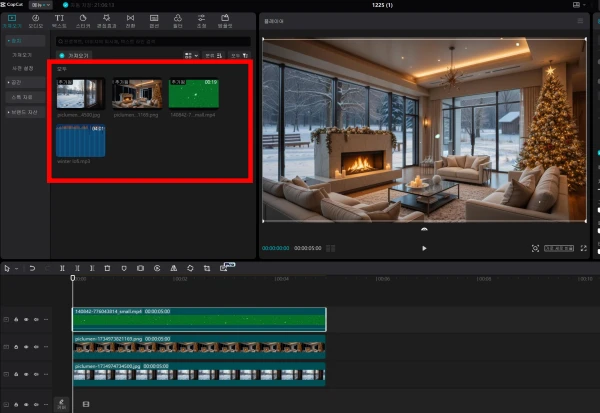Select the snowy window jpg thumbnail
The height and width of the screenshot is (413, 600).
click(80, 94)
